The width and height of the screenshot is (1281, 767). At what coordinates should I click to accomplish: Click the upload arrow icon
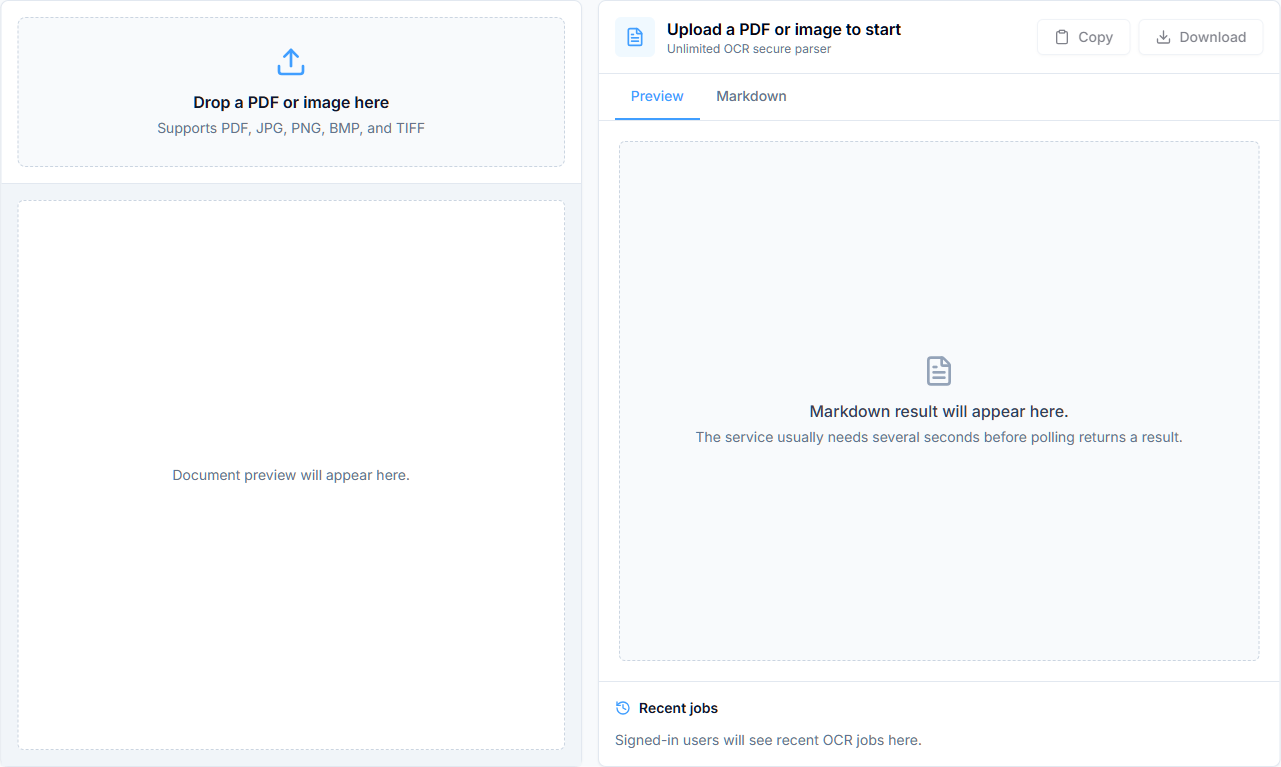pyautogui.click(x=291, y=62)
